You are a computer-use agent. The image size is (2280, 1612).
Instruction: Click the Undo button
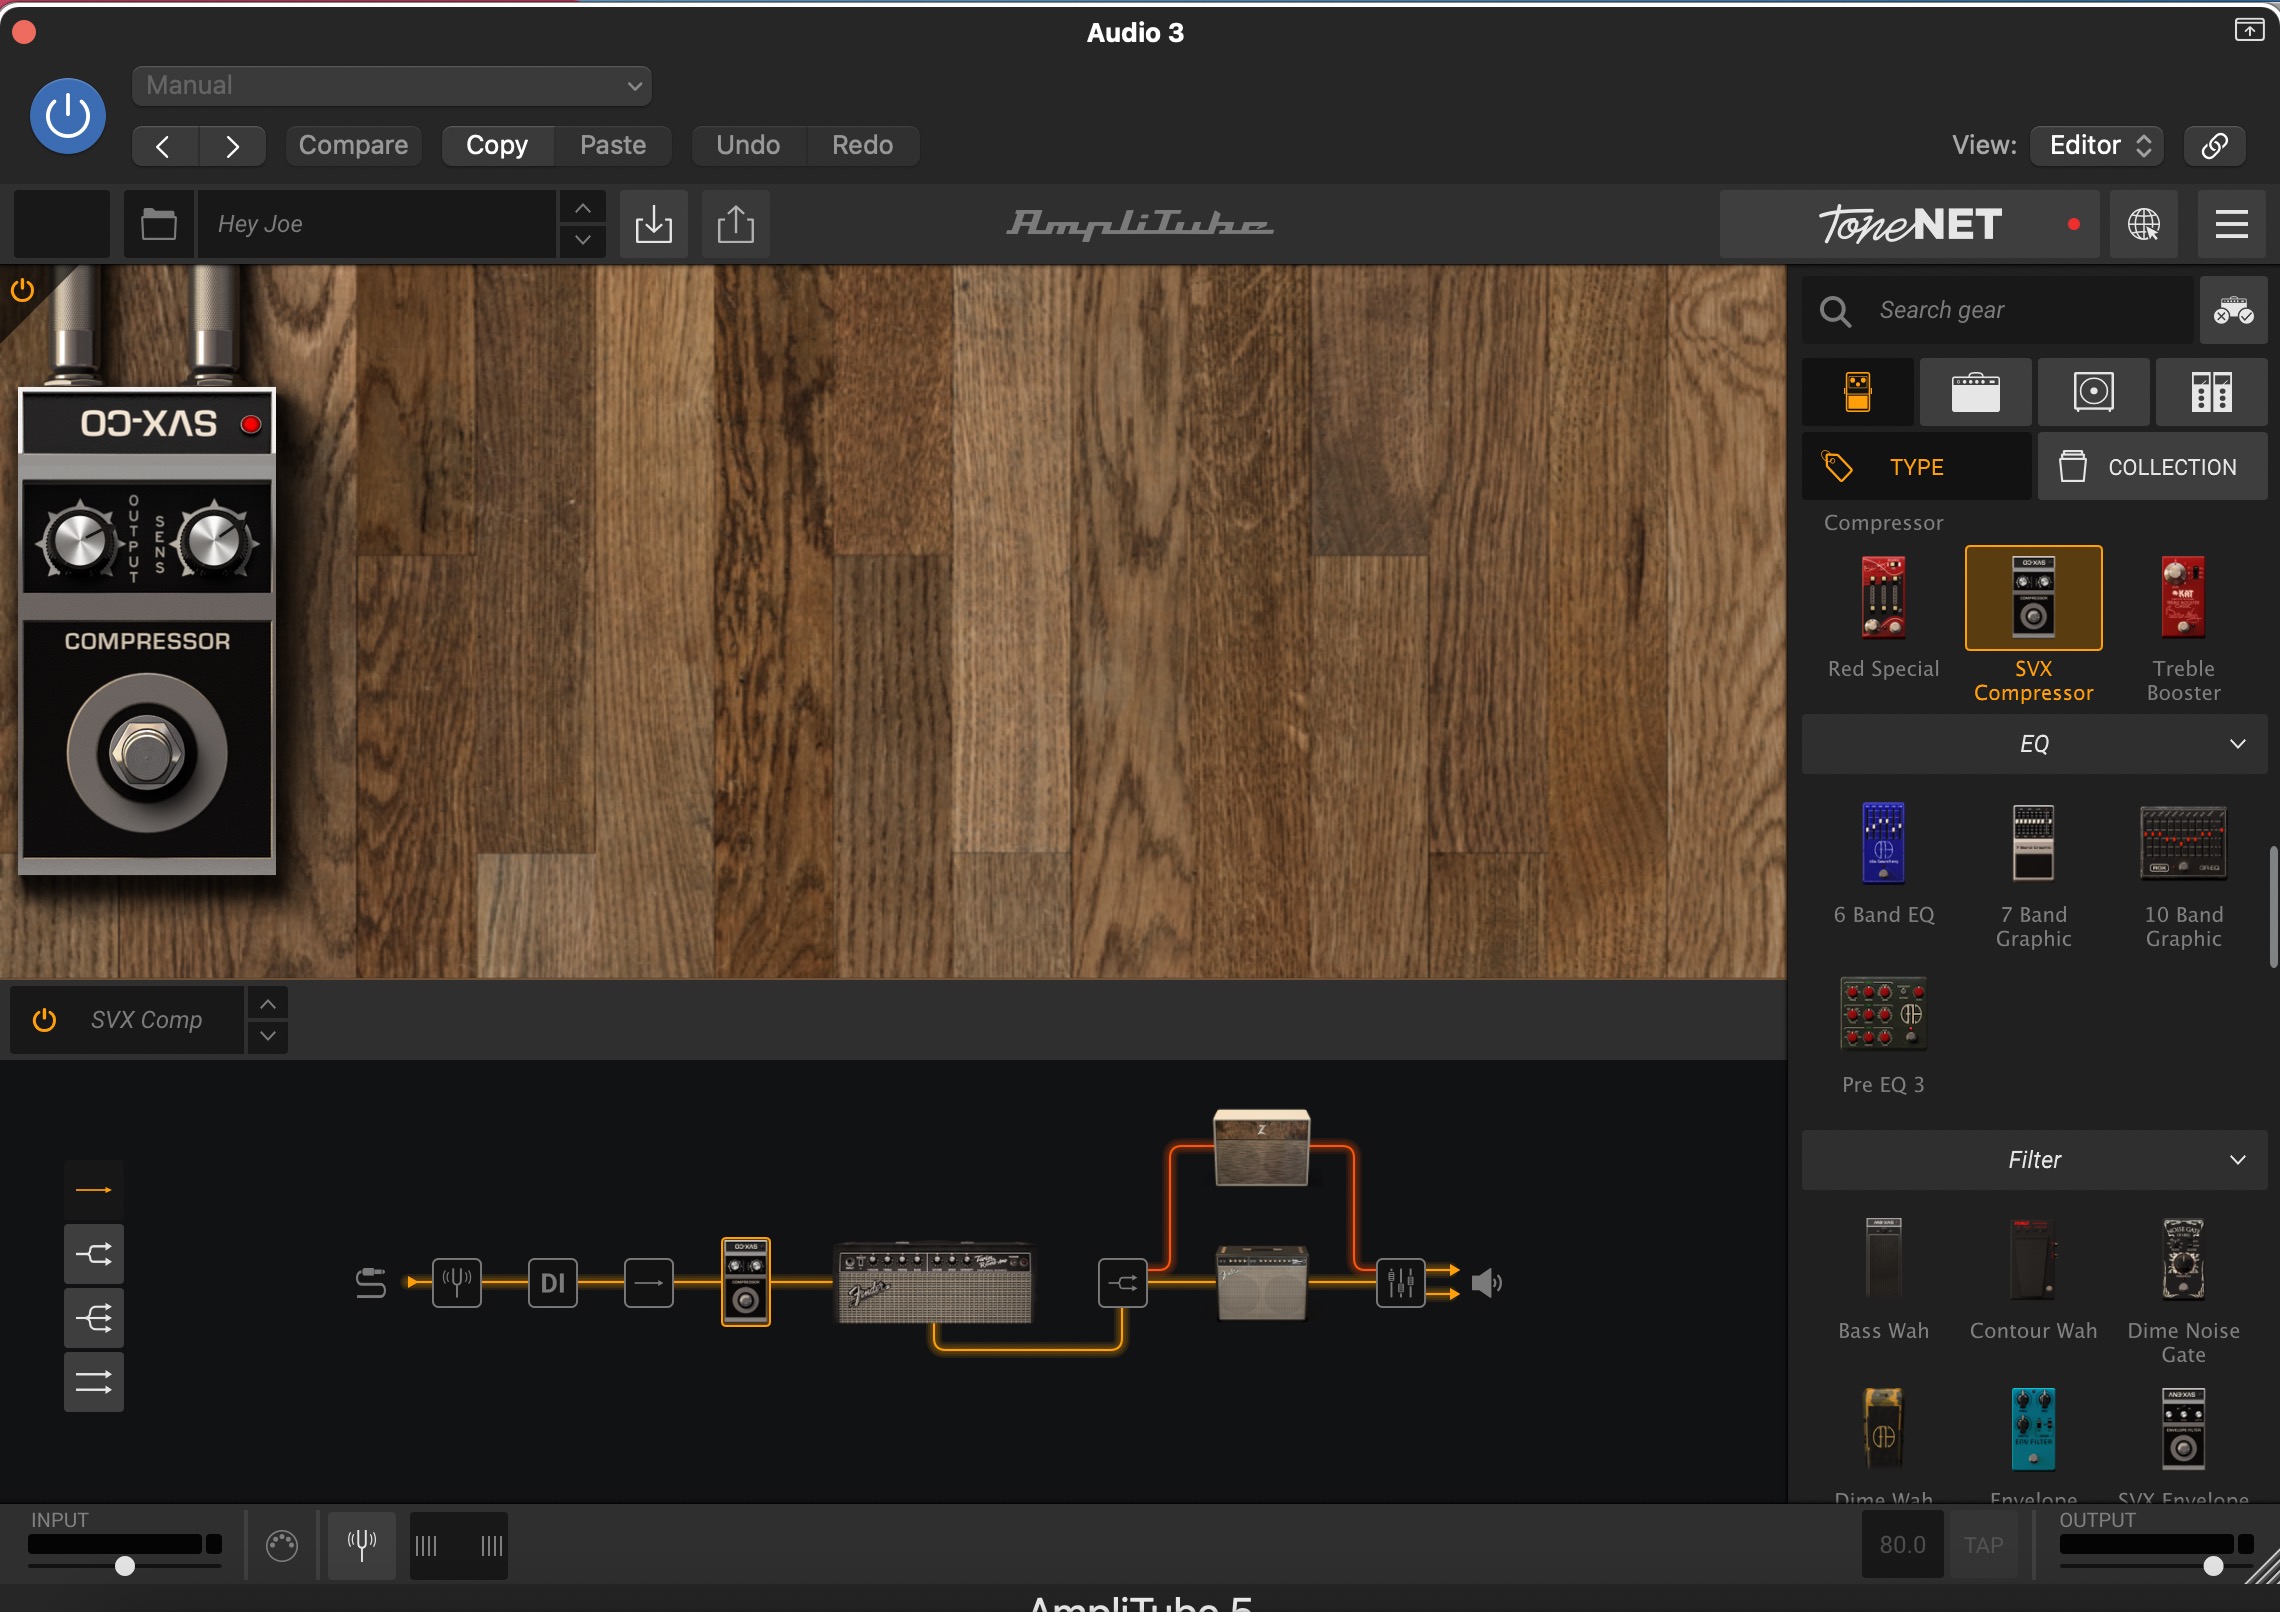[x=748, y=146]
